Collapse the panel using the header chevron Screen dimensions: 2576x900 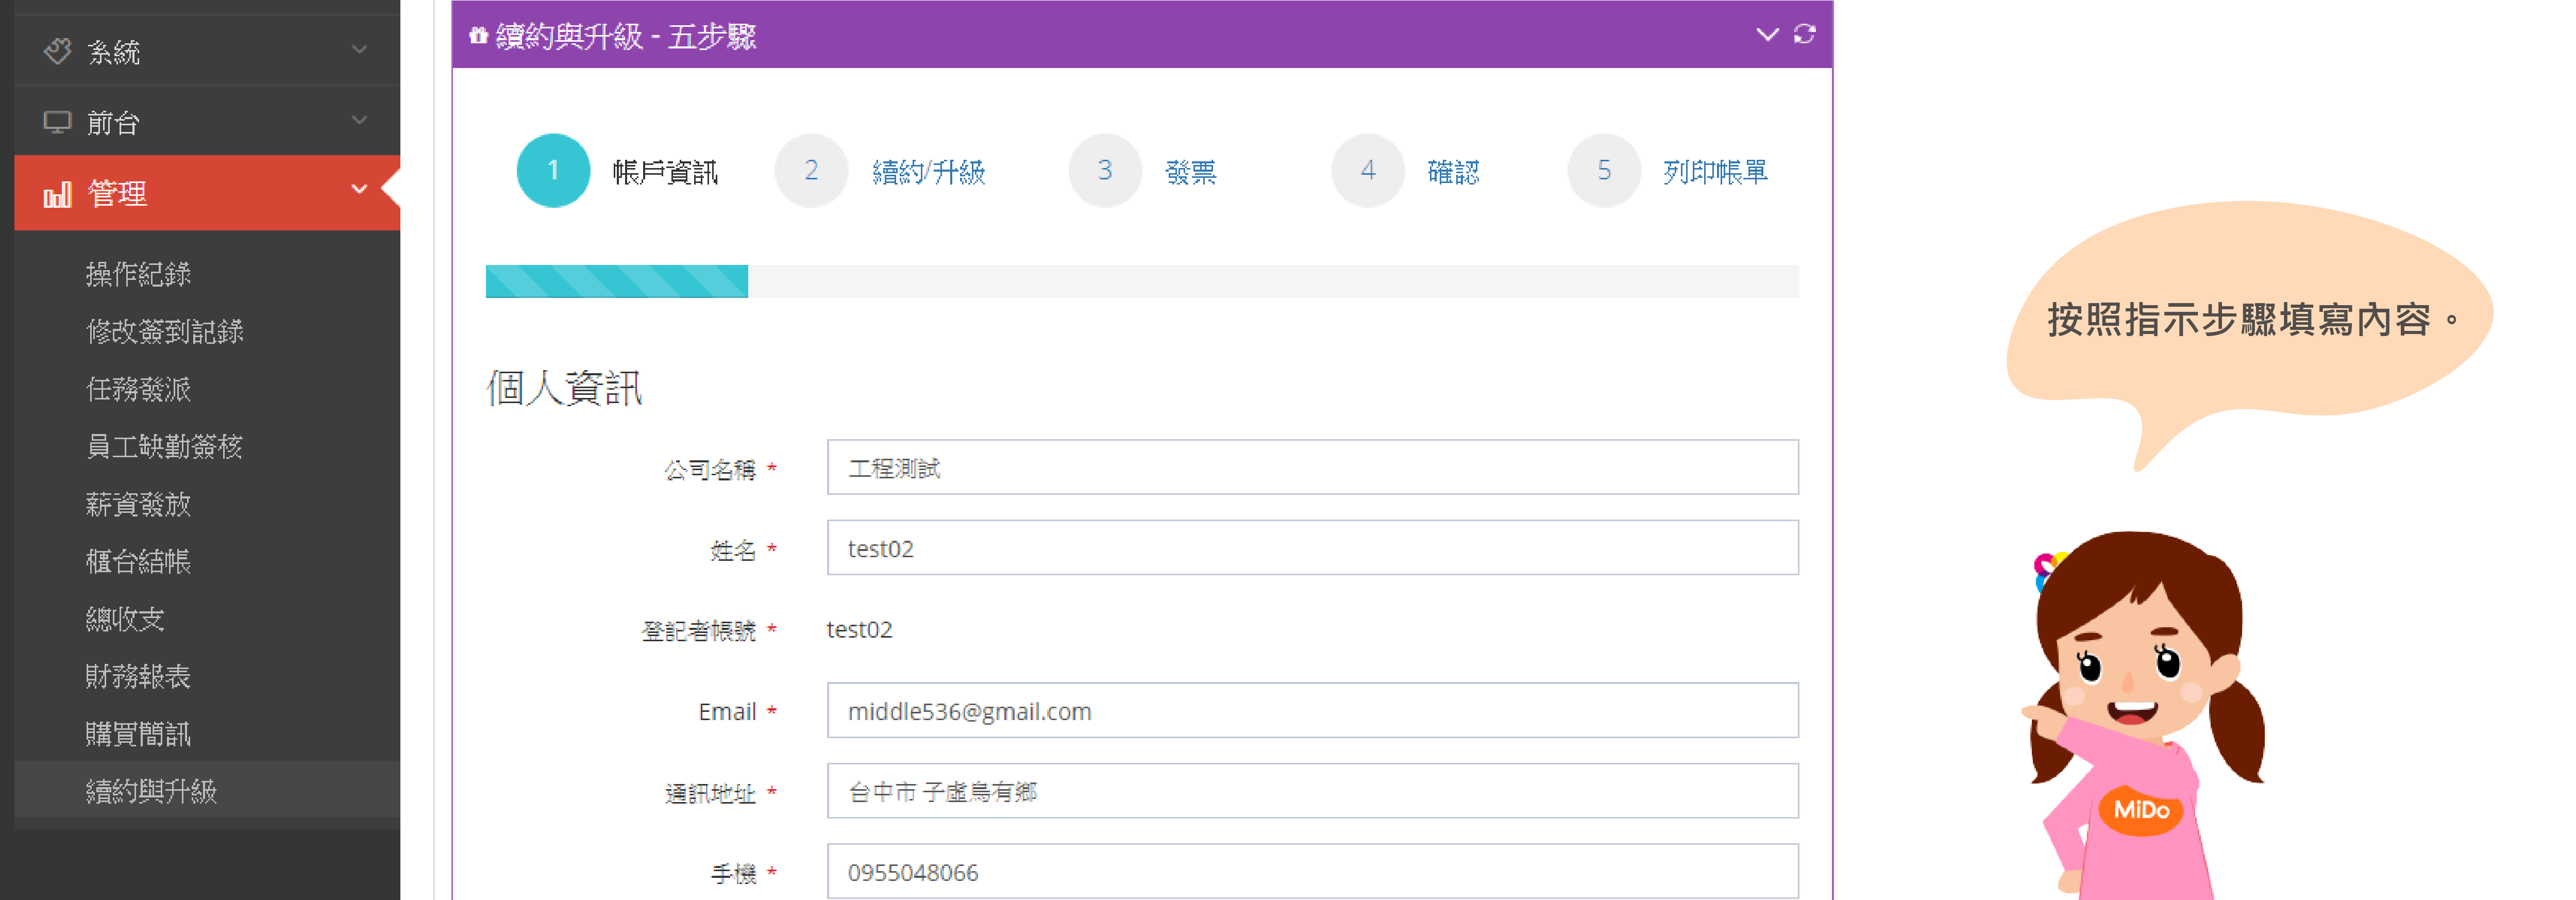pyautogui.click(x=1767, y=35)
